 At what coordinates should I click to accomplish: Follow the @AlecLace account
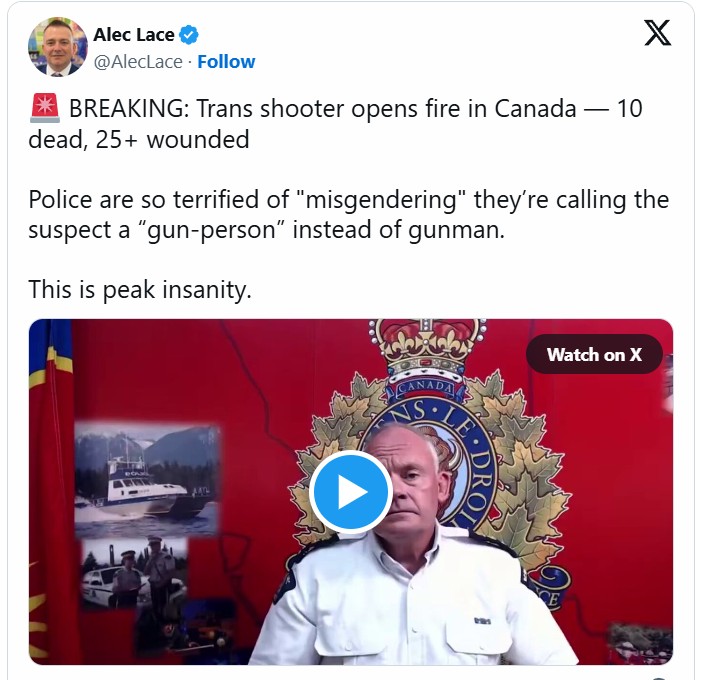[226, 62]
